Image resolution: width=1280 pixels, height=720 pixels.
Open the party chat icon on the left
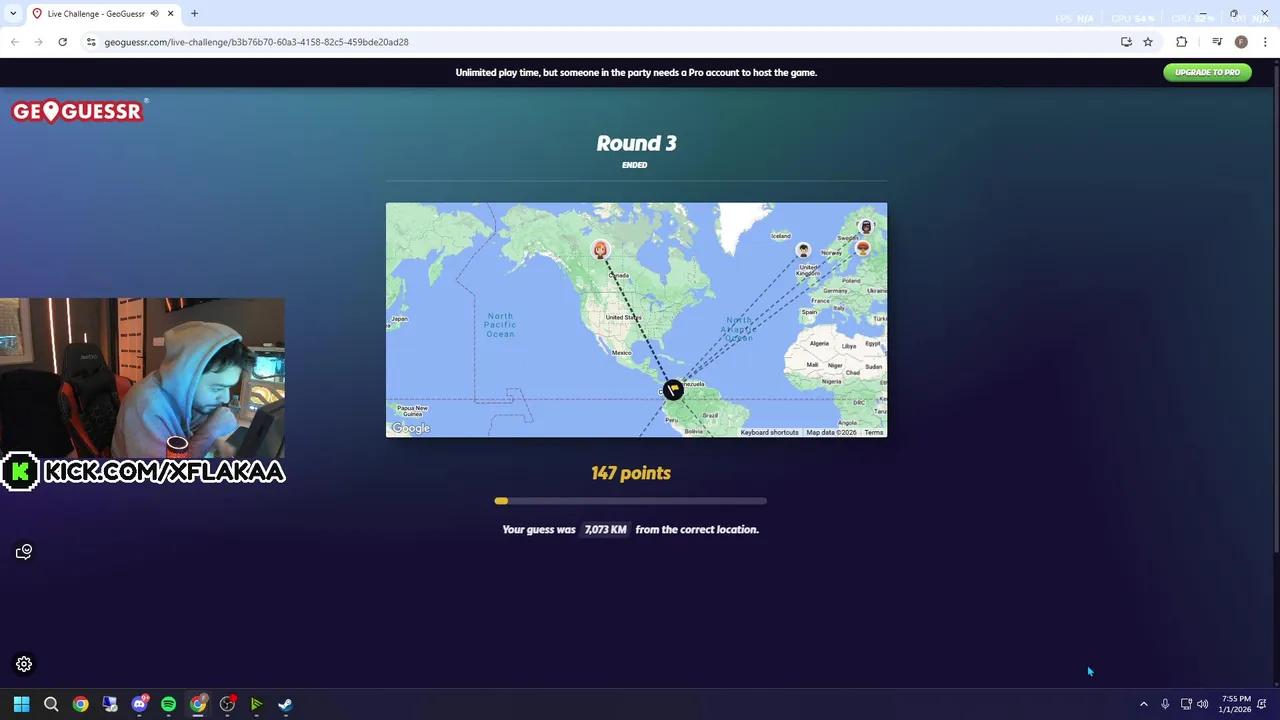[24, 551]
